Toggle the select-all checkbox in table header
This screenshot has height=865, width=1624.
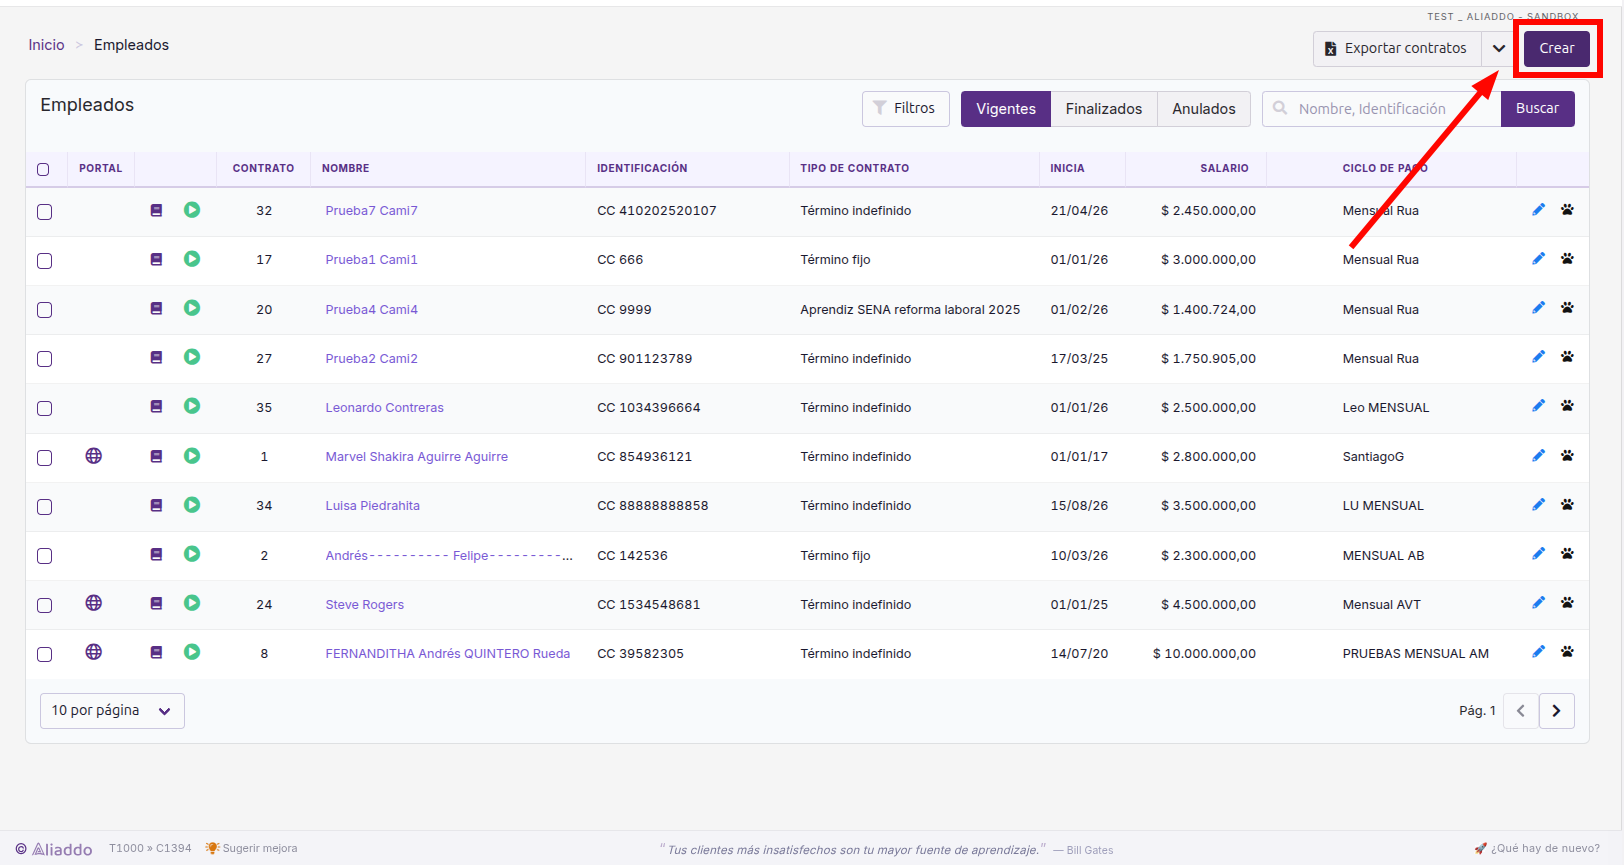pyautogui.click(x=43, y=169)
